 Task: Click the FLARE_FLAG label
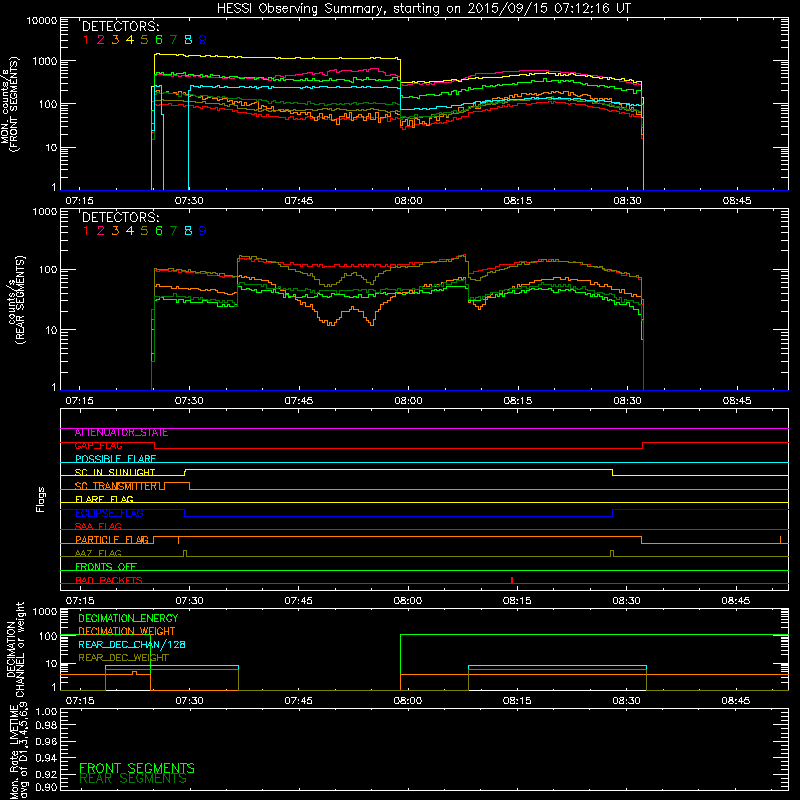[104, 499]
